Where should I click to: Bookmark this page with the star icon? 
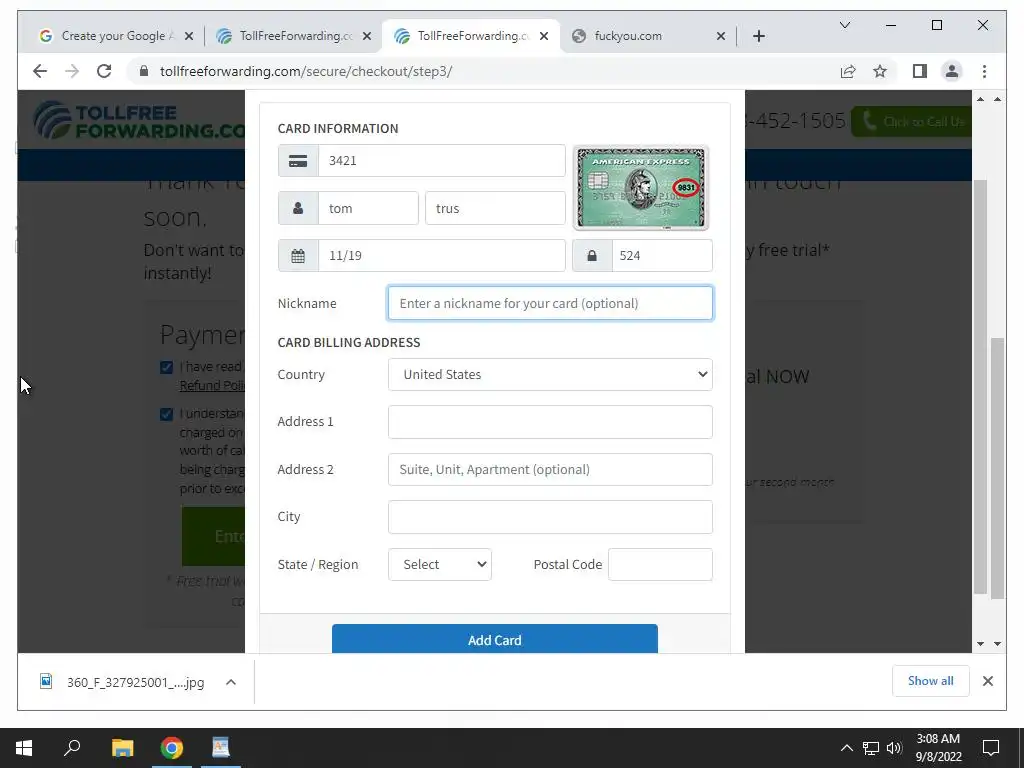pos(880,71)
